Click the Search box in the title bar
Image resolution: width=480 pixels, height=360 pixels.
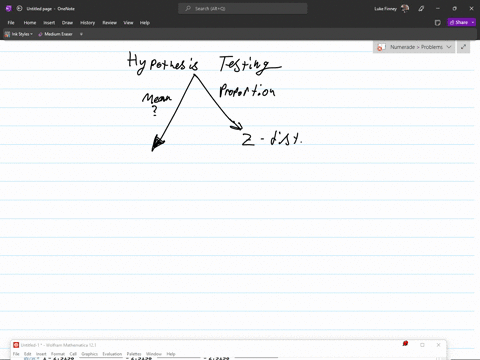pyautogui.click(x=243, y=9)
